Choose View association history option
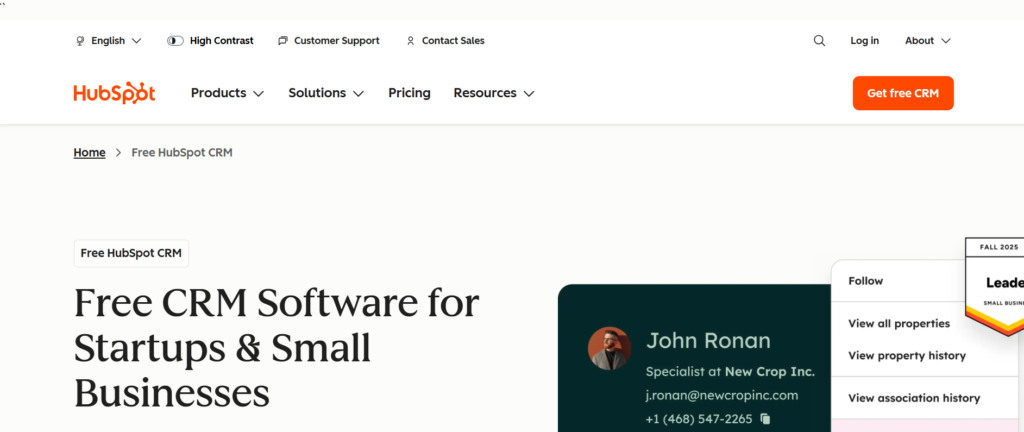The height and width of the screenshot is (432, 1024). tap(913, 398)
